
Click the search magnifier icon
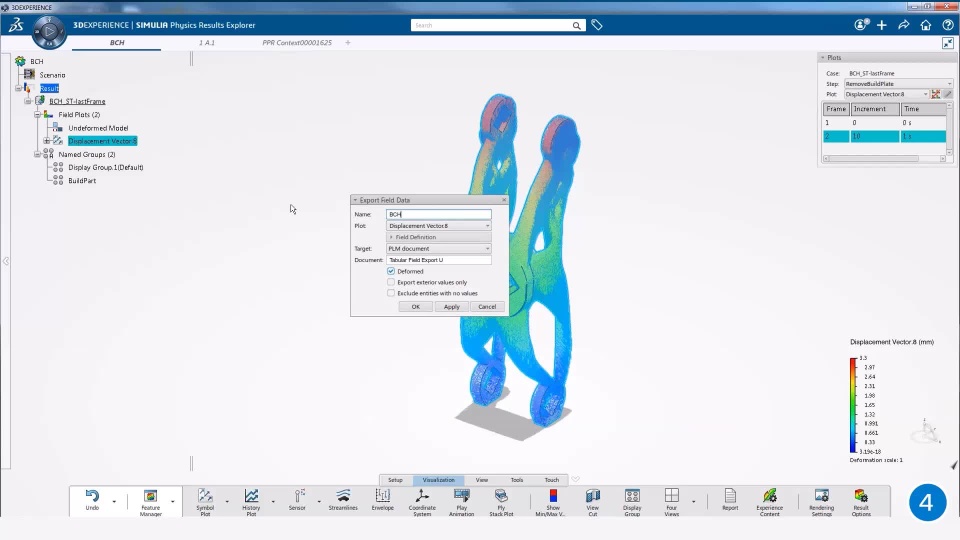(576, 25)
